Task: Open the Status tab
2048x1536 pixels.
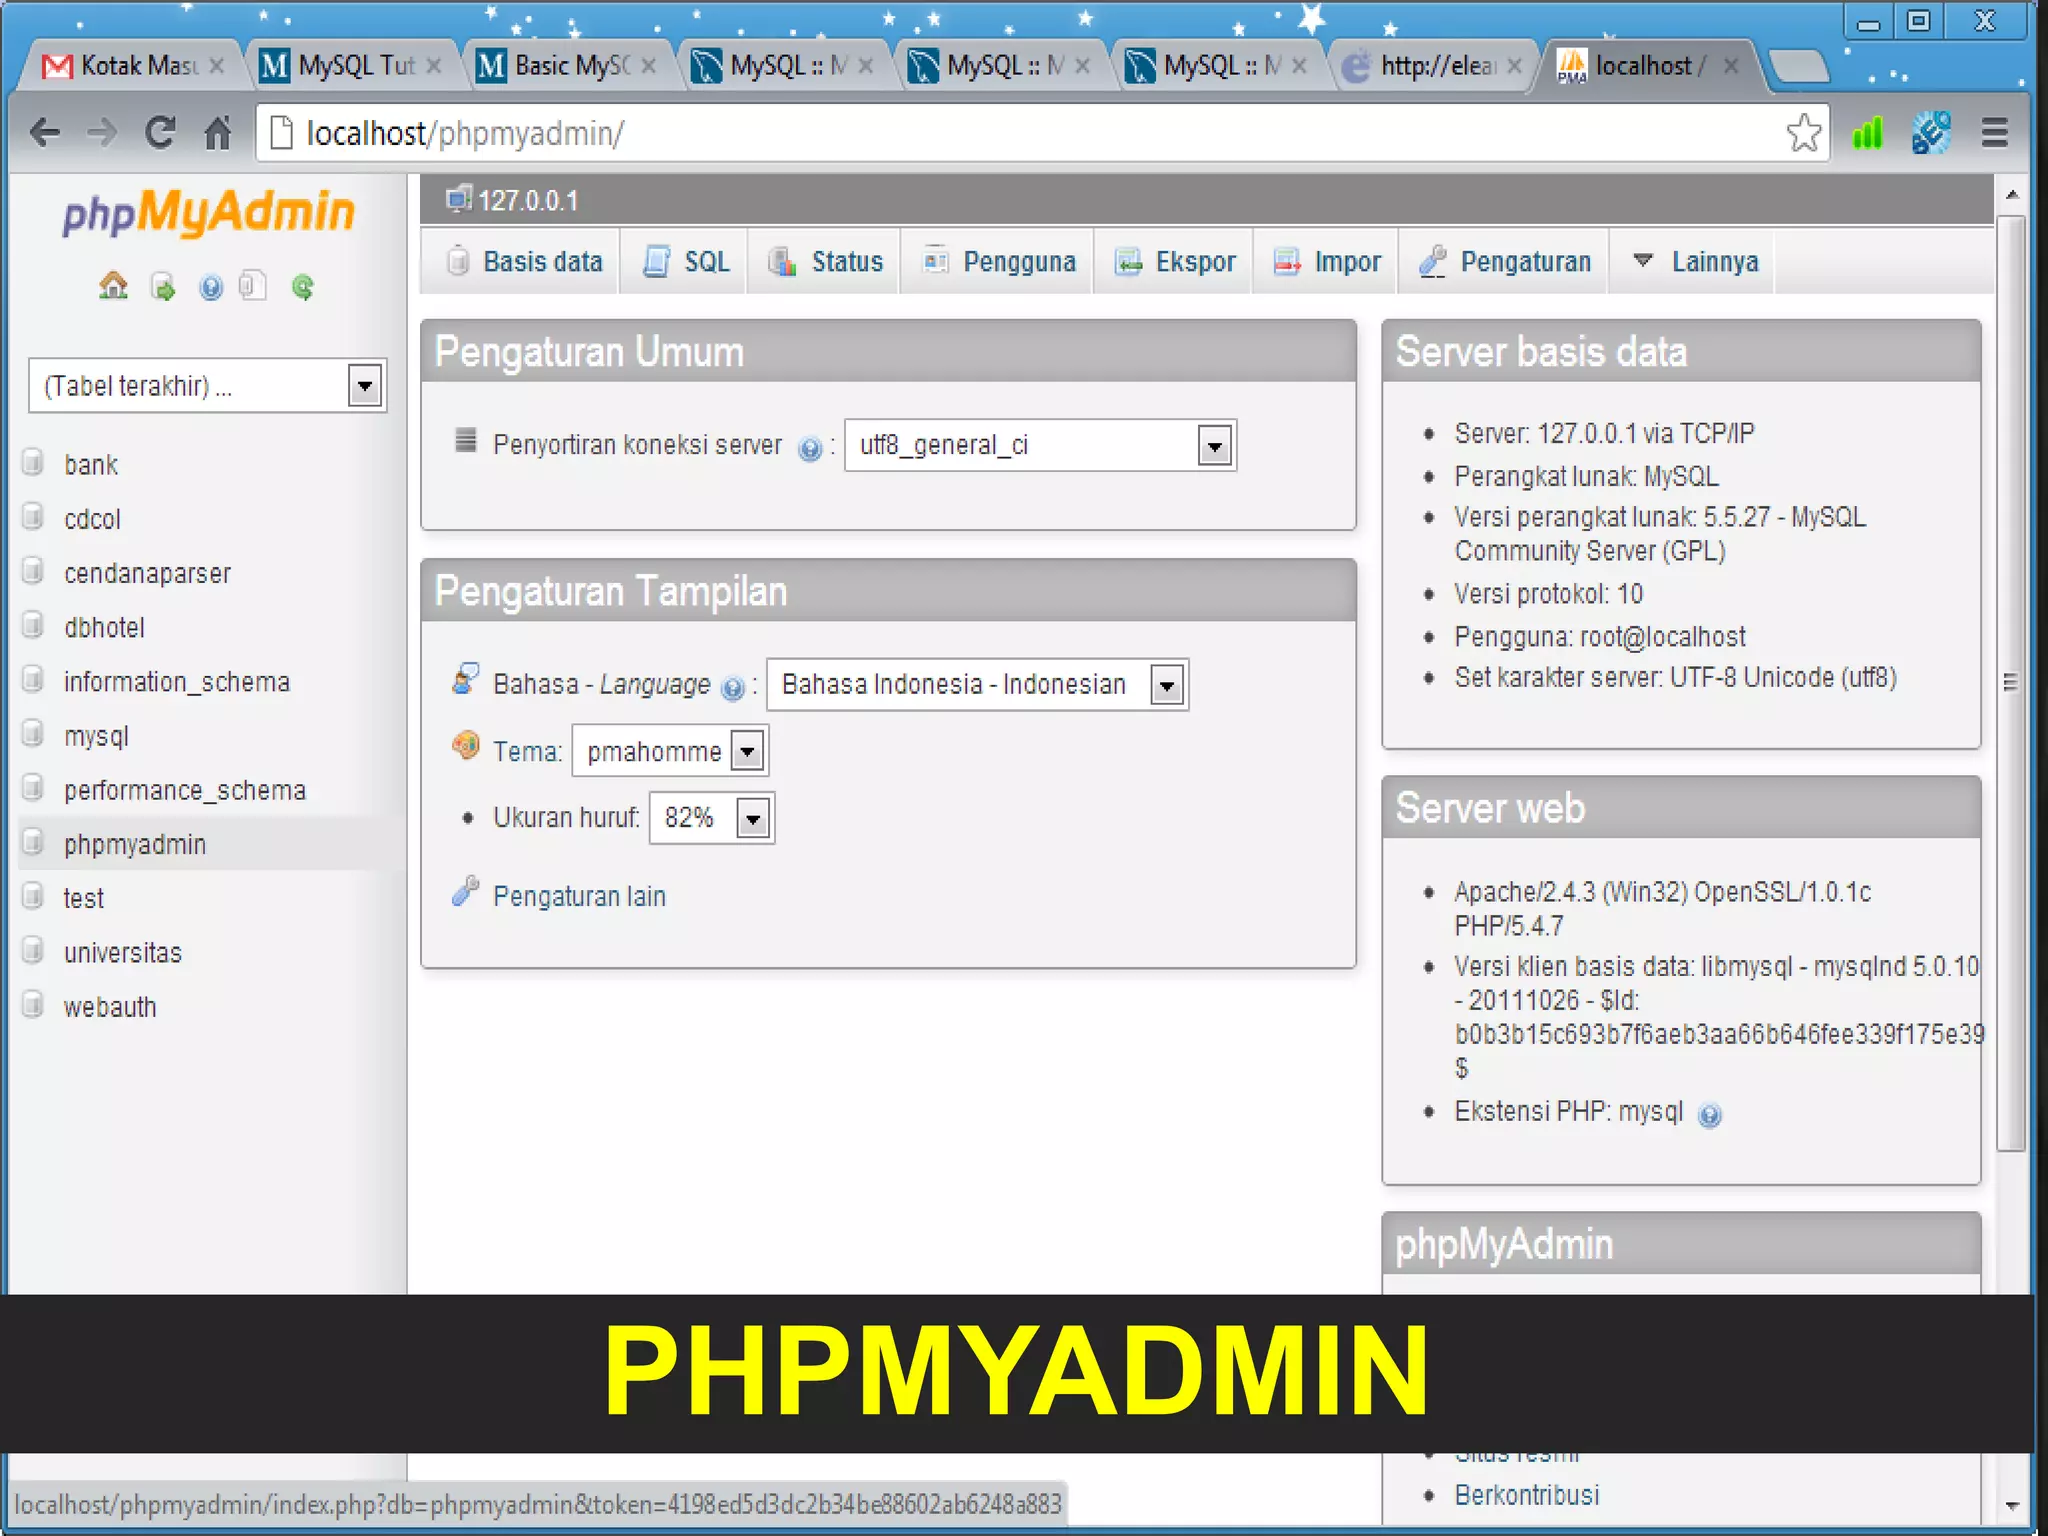Action: 826,262
